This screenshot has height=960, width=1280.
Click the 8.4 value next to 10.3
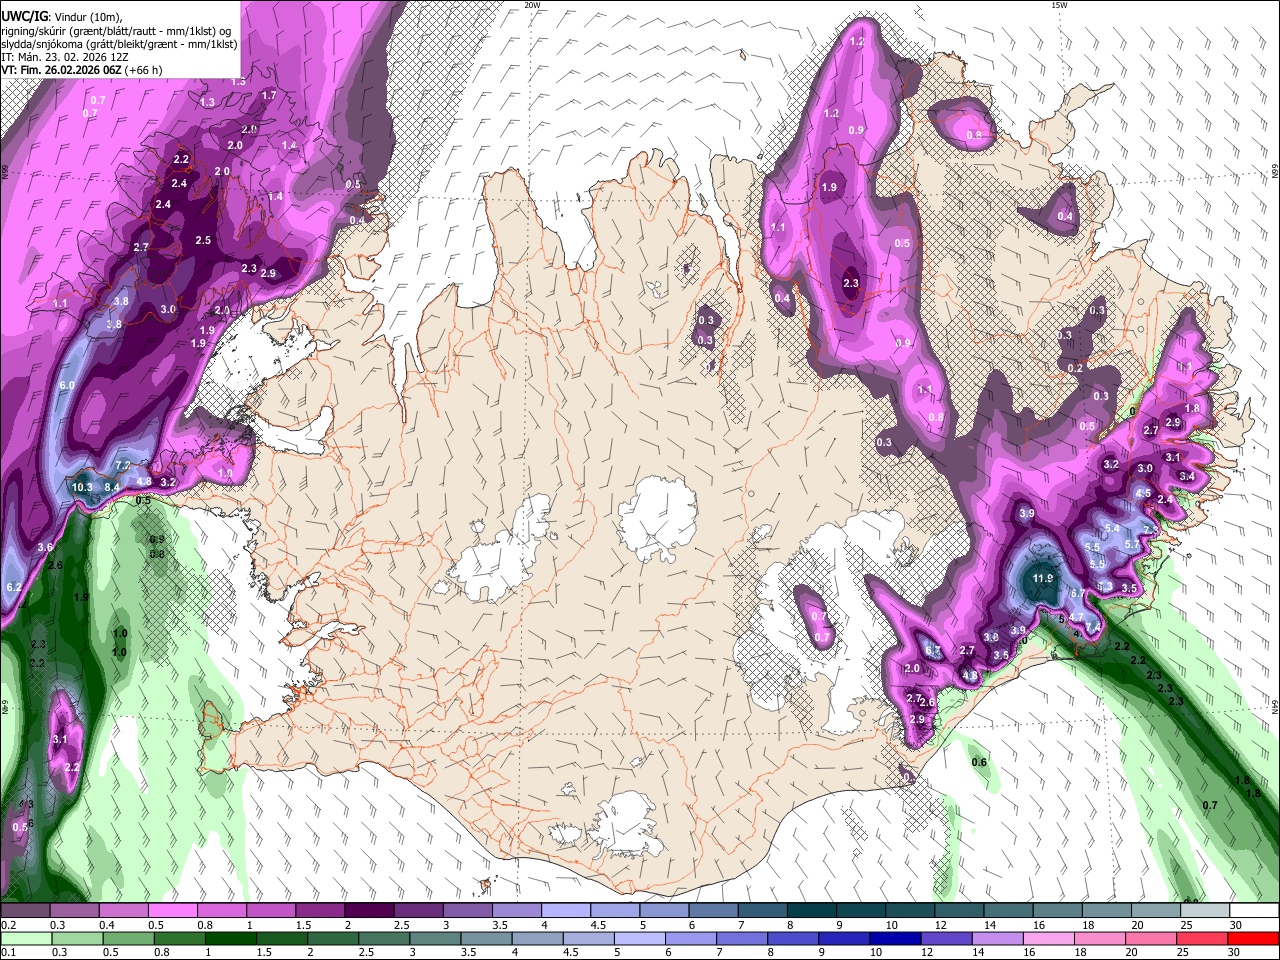tap(112, 487)
